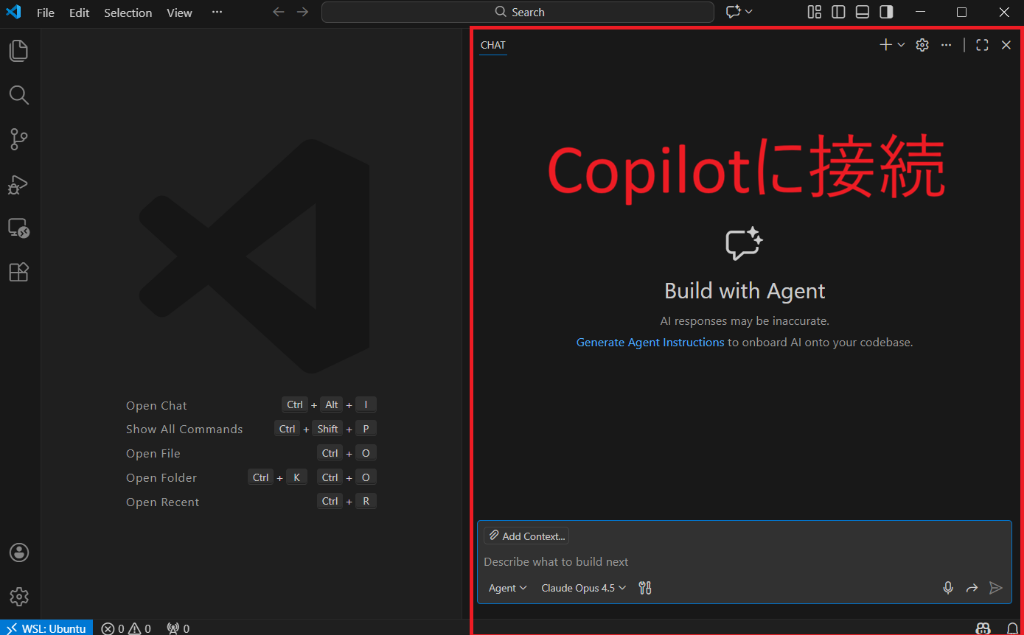Expand the chevron next to Copilot title icon
1024x635 pixels.
point(748,12)
